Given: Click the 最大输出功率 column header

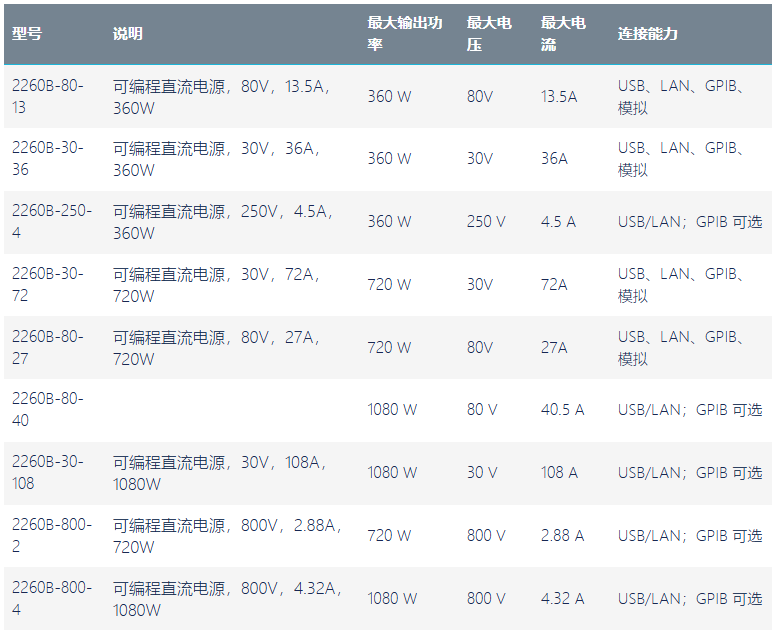Looking at the screenshot, I should 405,33.
